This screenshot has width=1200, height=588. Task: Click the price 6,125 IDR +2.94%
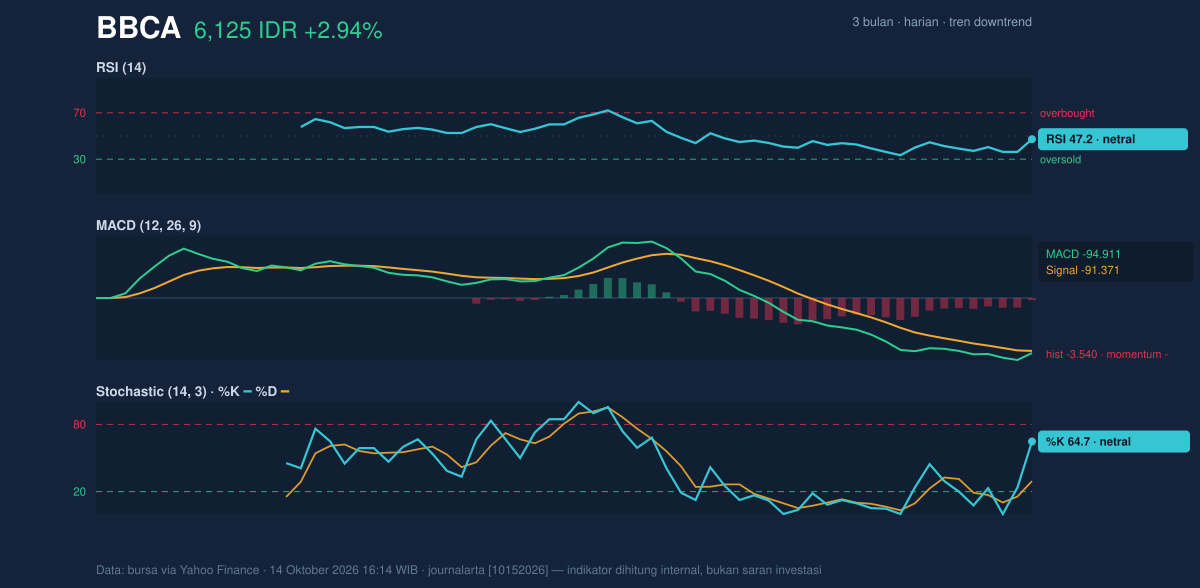(288, 31)
